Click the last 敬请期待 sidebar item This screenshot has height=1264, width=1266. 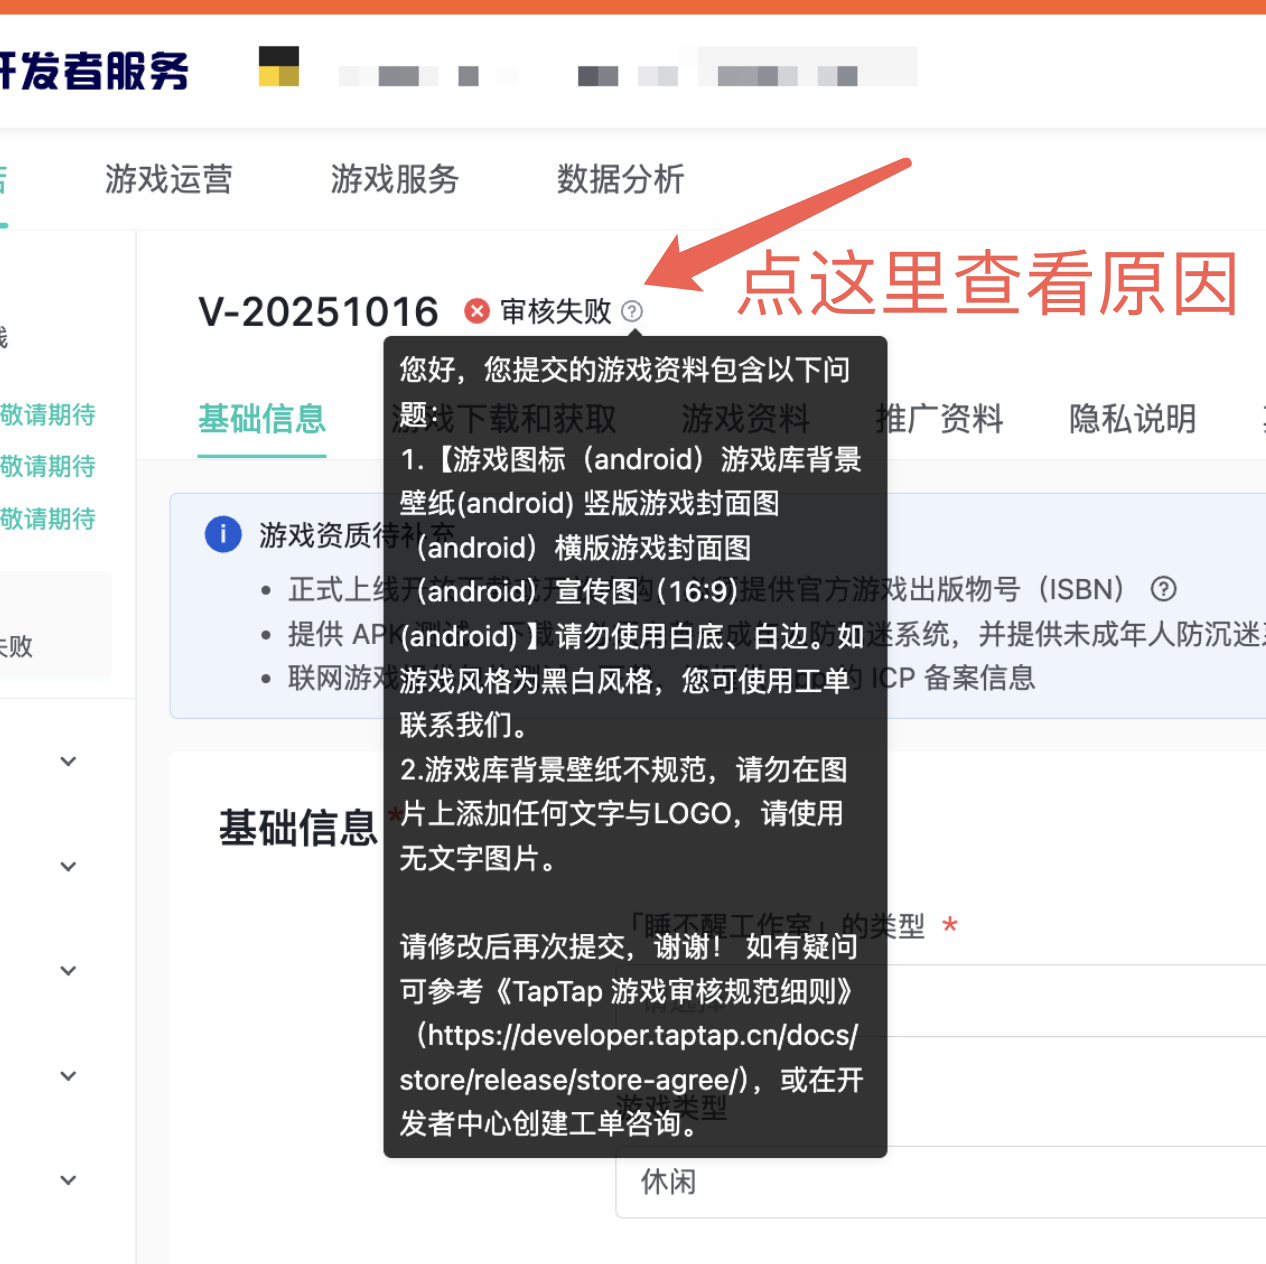click(48, 519)
